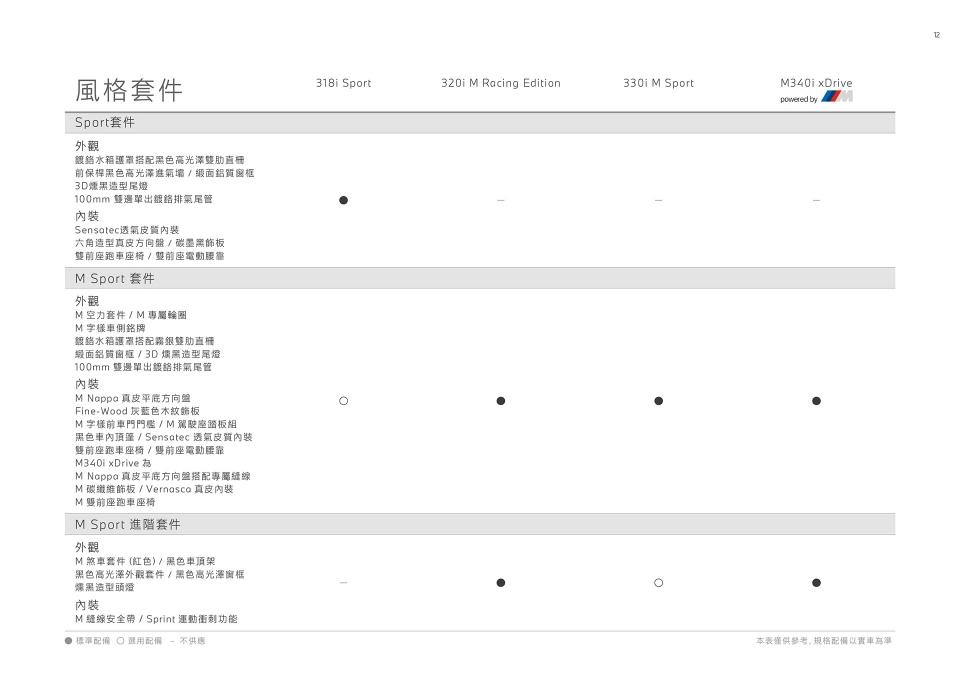Click the line M 字樣車側銘牌
The width and height of the screenshot is (960, 679).
[110, 328]
